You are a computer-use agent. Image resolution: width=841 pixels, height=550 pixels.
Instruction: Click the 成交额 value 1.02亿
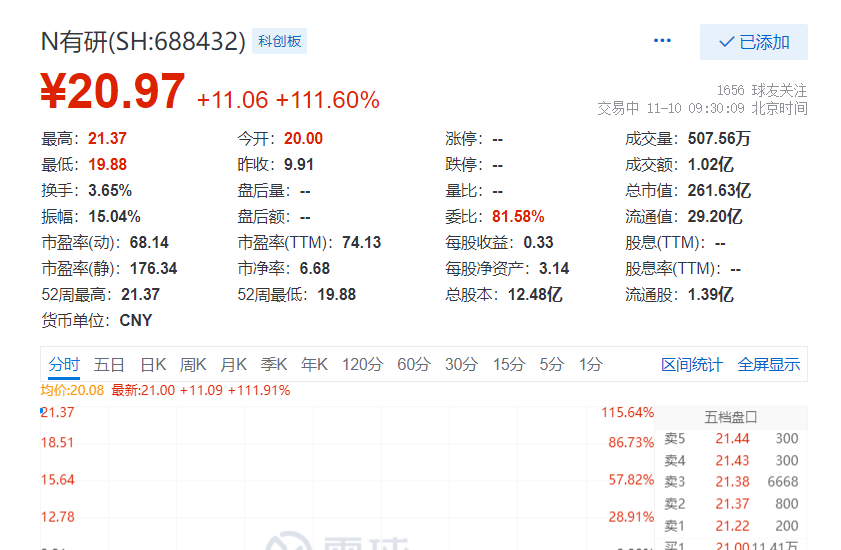pos(711,164)
